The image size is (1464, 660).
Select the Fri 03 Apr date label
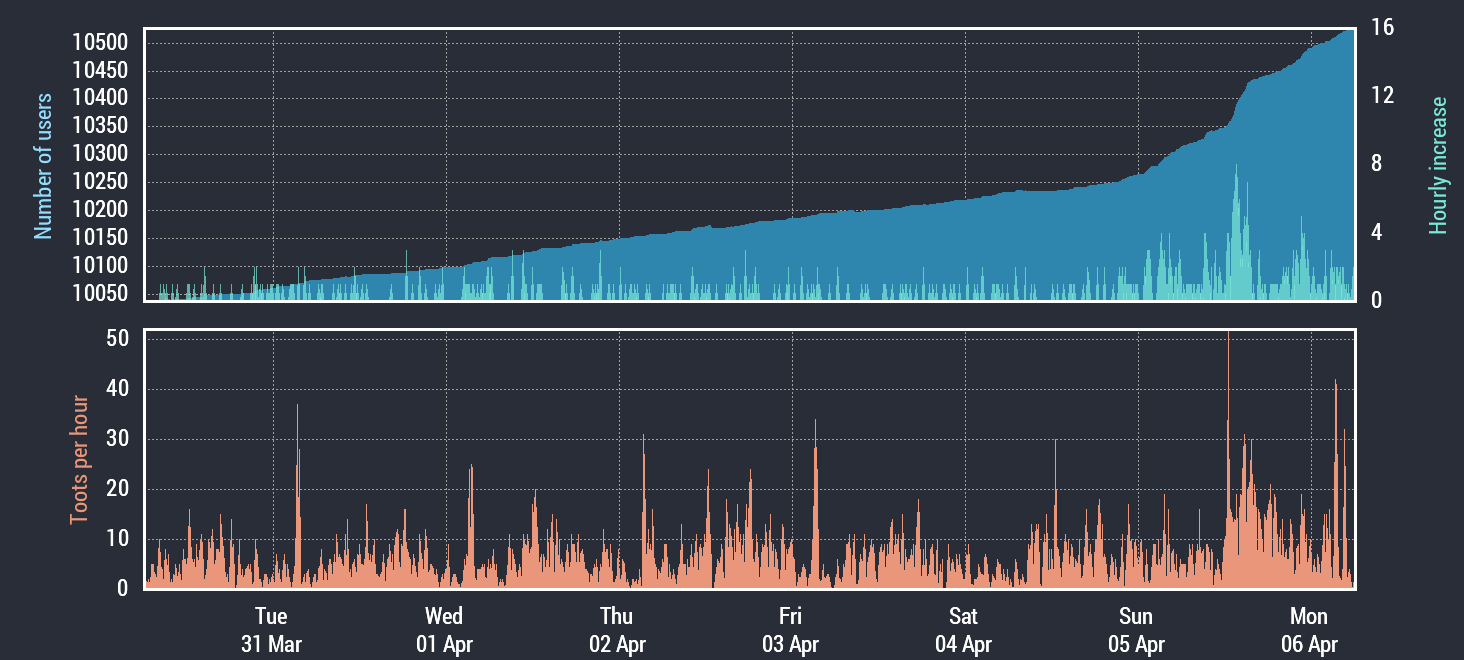[790, 629]
